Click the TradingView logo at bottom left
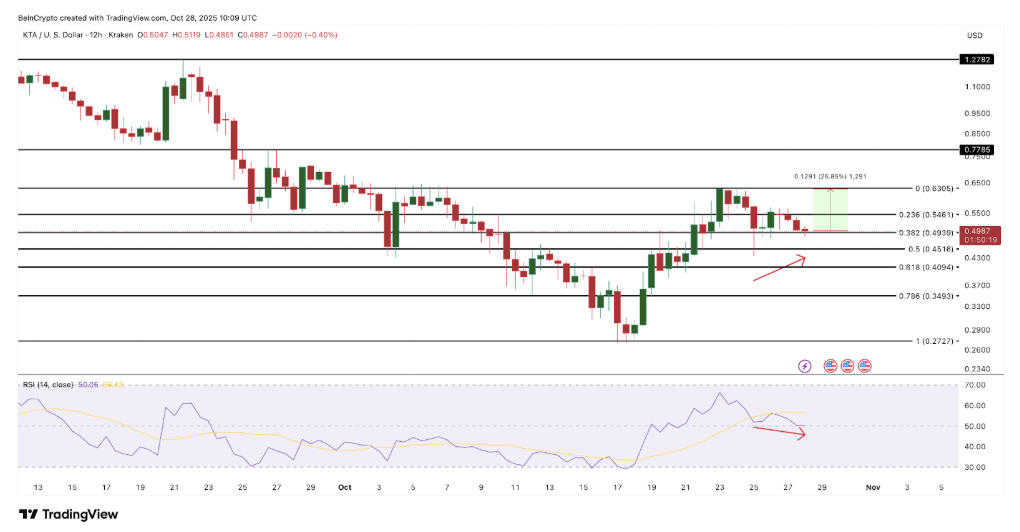 click(x=68, y=514)
